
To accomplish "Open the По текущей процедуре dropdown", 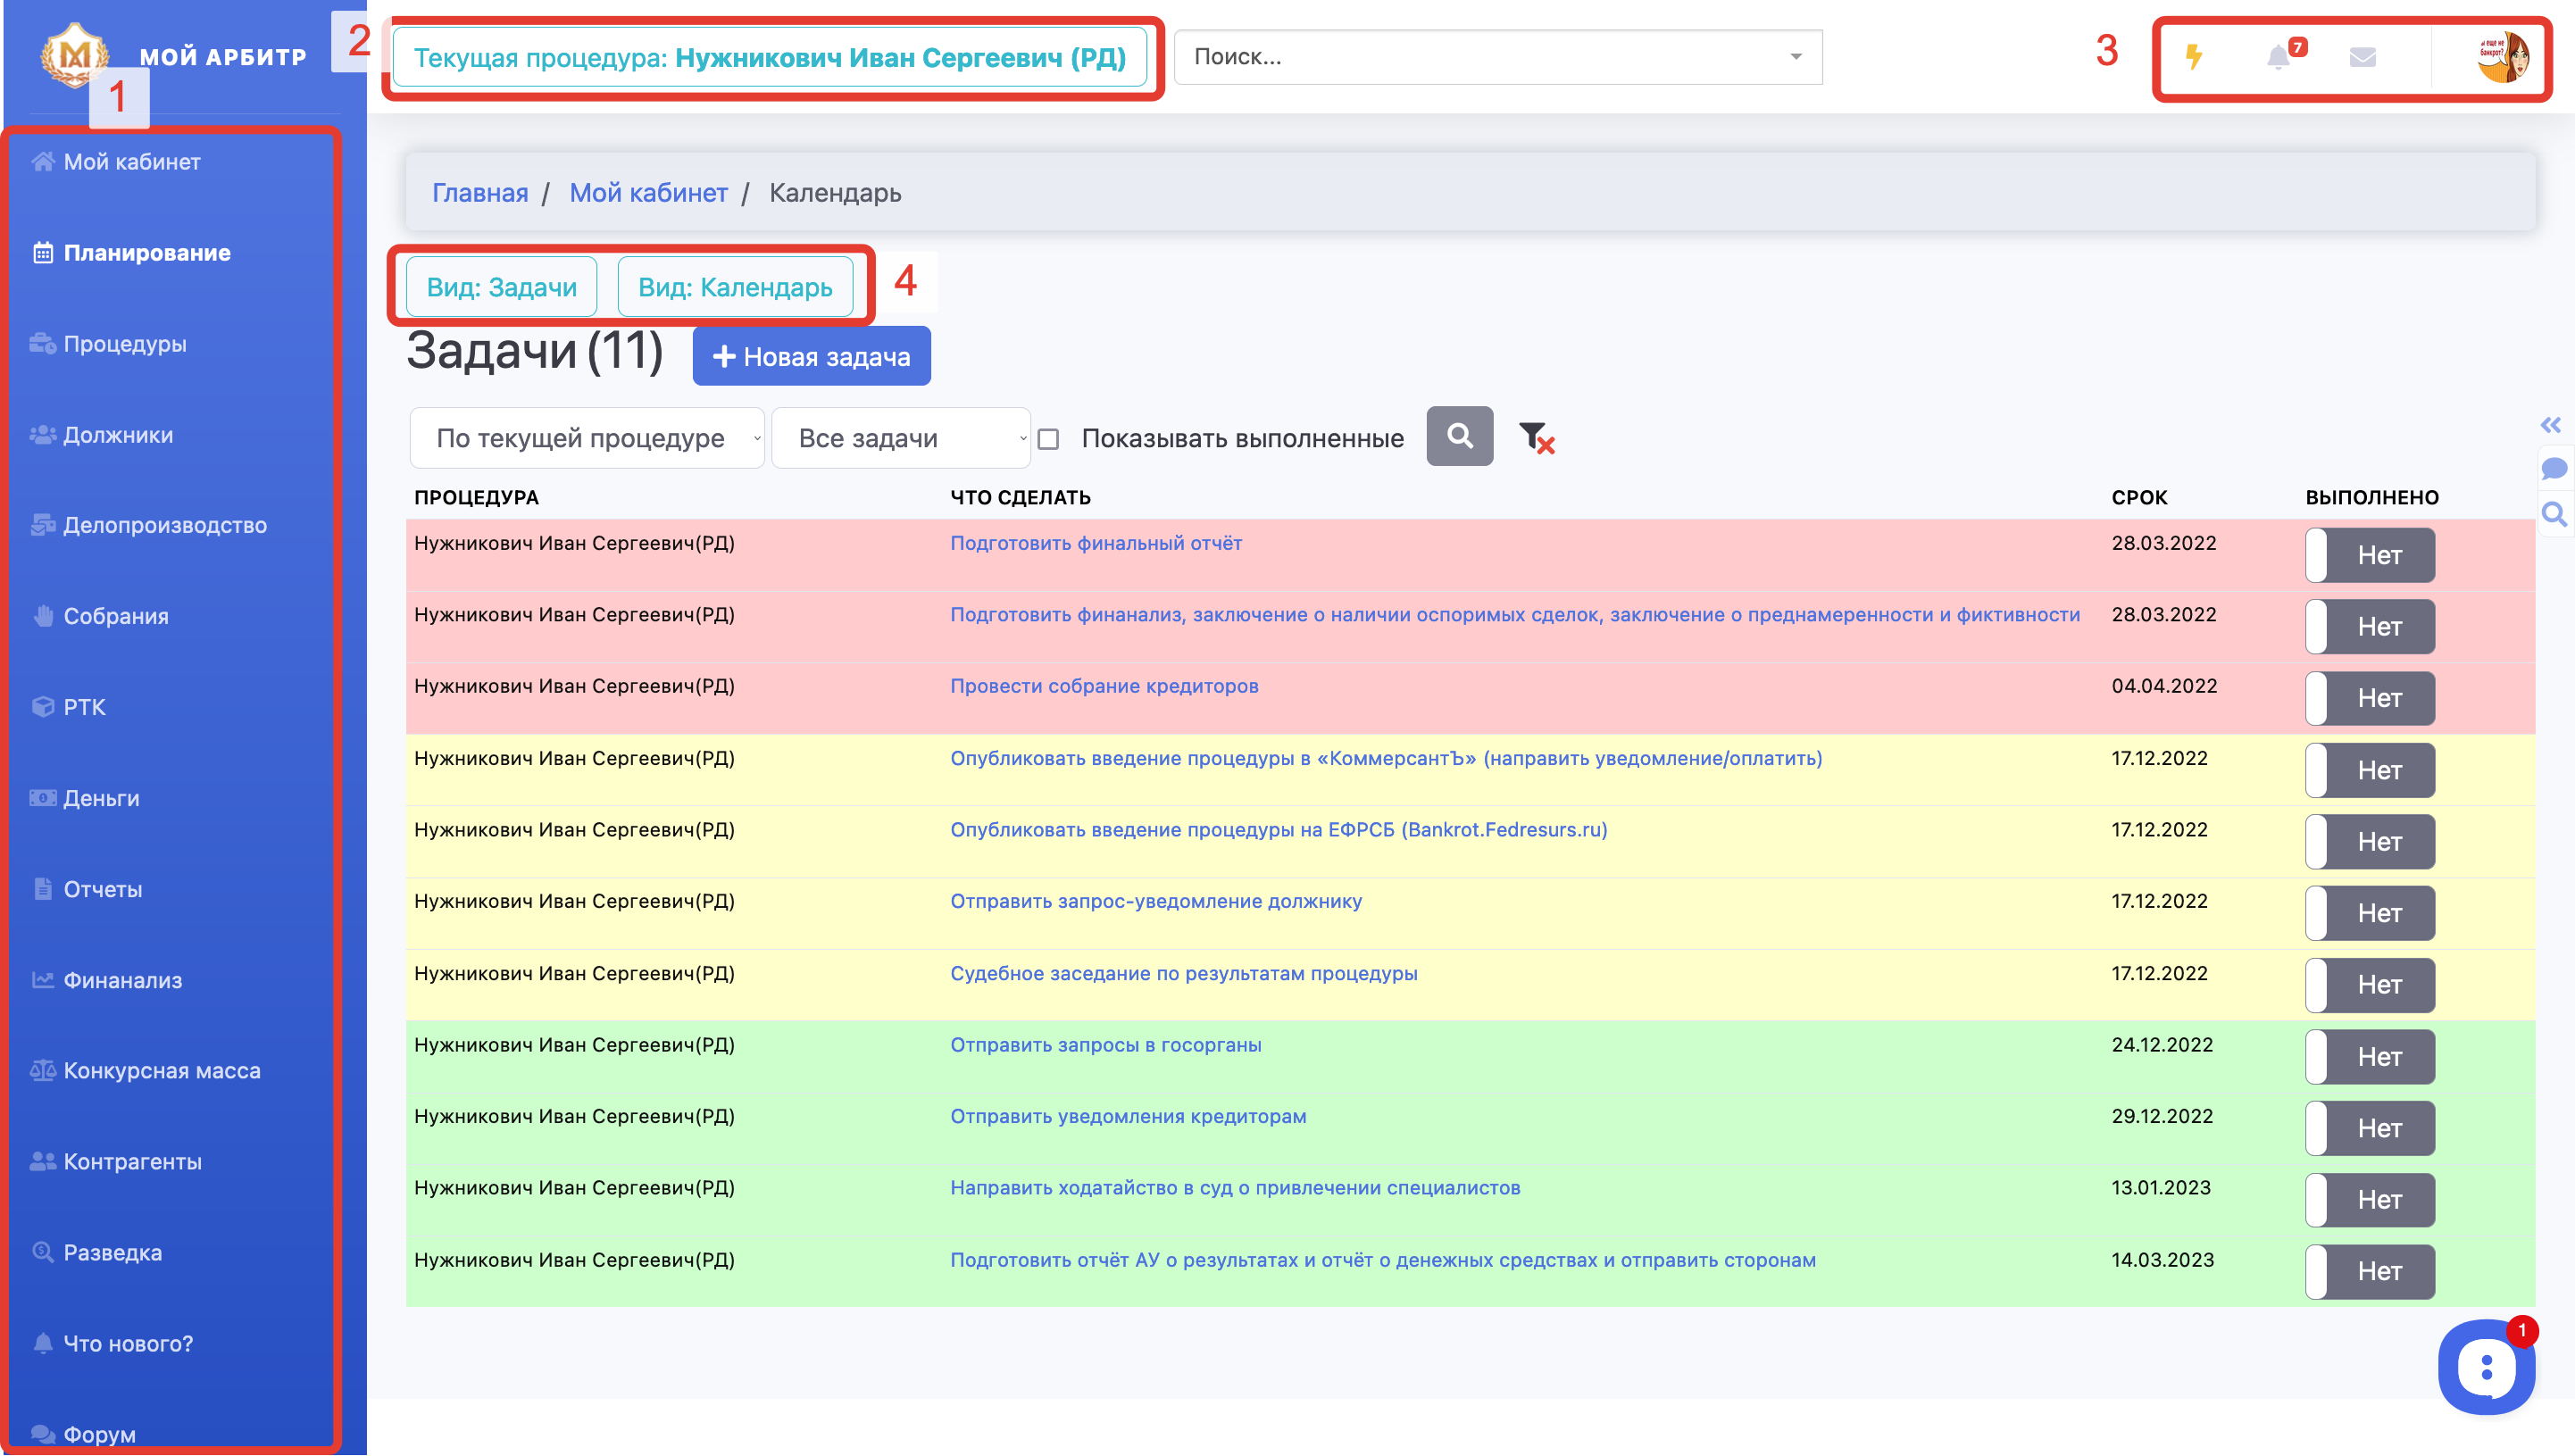I will coord(587,438).
